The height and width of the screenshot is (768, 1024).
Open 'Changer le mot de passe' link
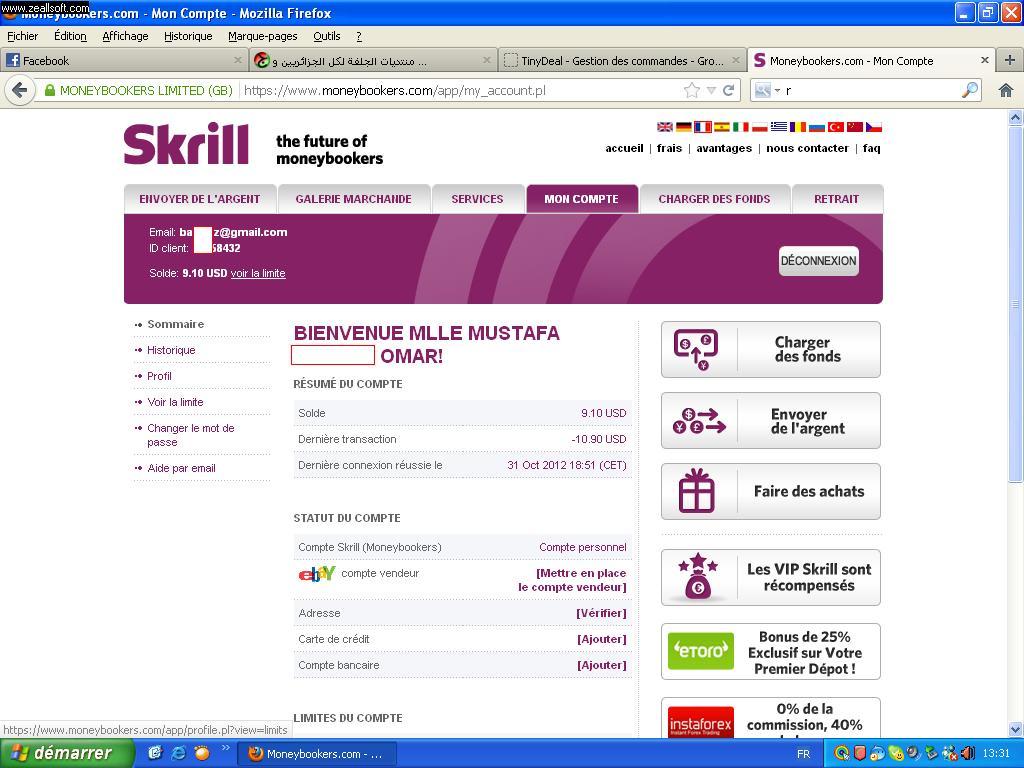[x=191, y=435]
